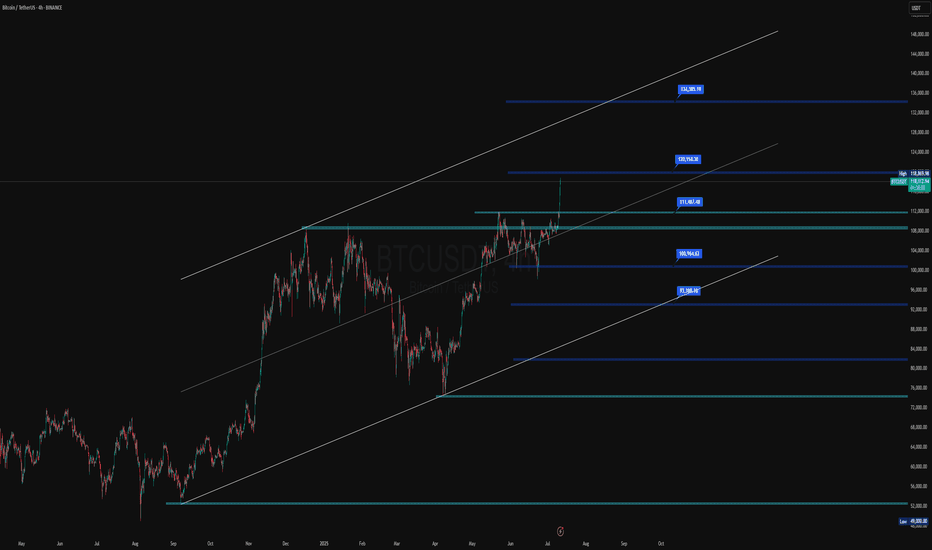Select the blue price callout starting with 120,
This screenshot has width=932, height=550.
pos(688,159)
